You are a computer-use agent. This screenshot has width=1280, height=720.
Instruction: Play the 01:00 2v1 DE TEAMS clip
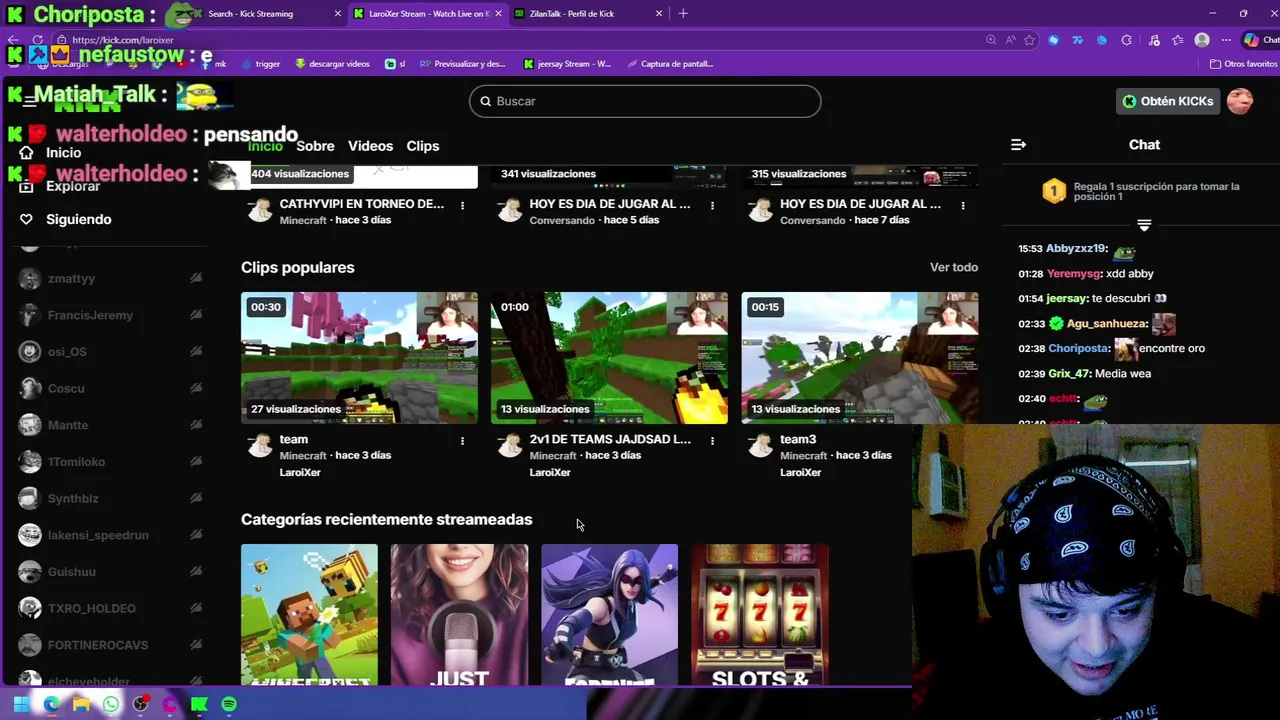[609, 357]
